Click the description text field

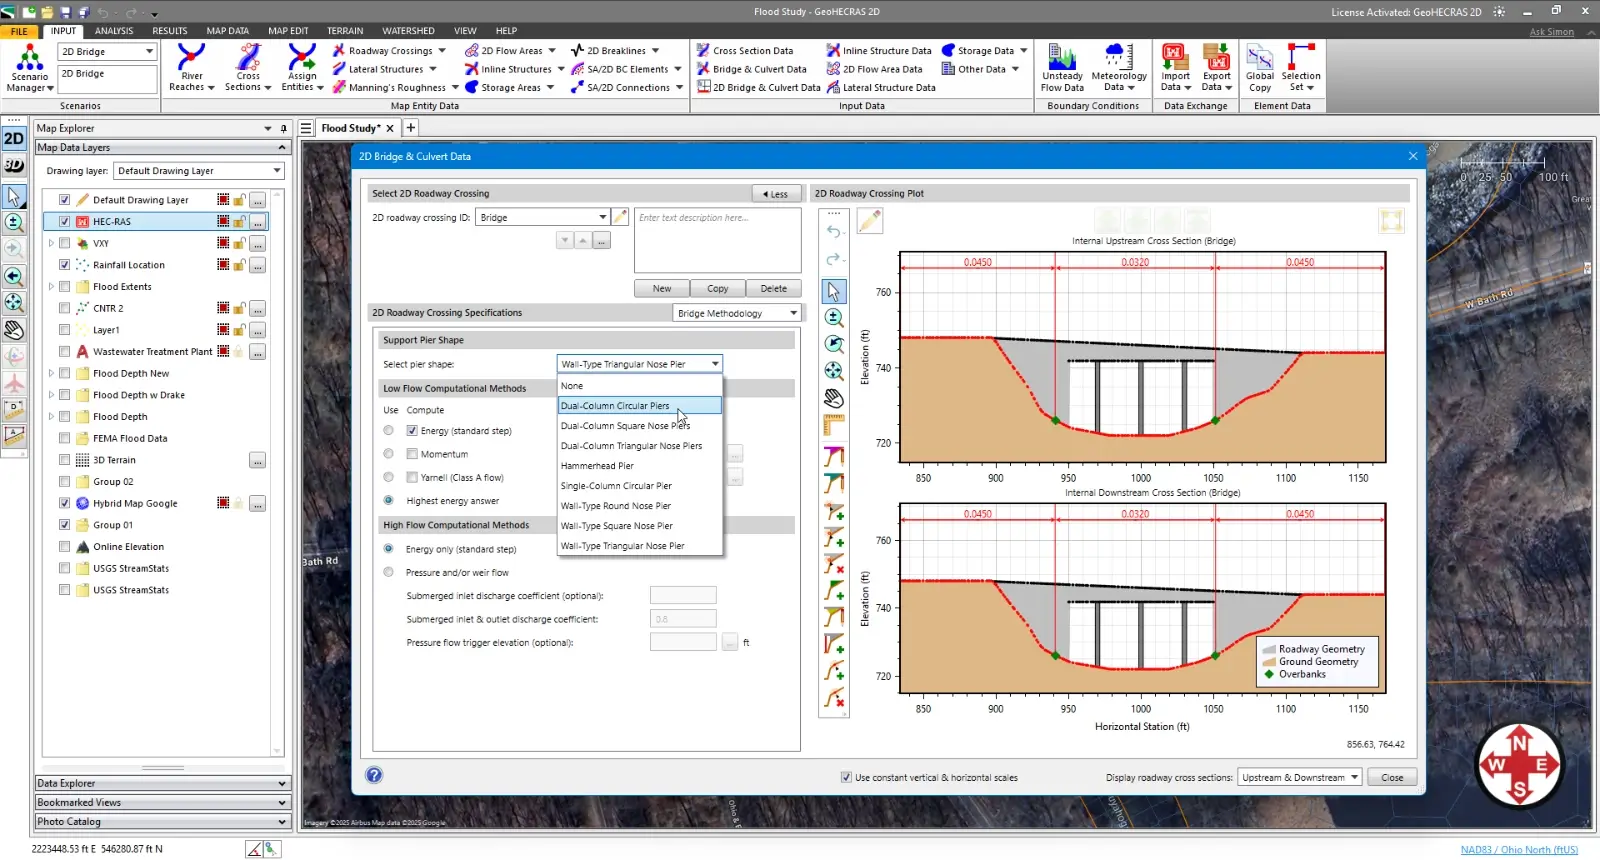pyautogui.click(x=717, y=240)
